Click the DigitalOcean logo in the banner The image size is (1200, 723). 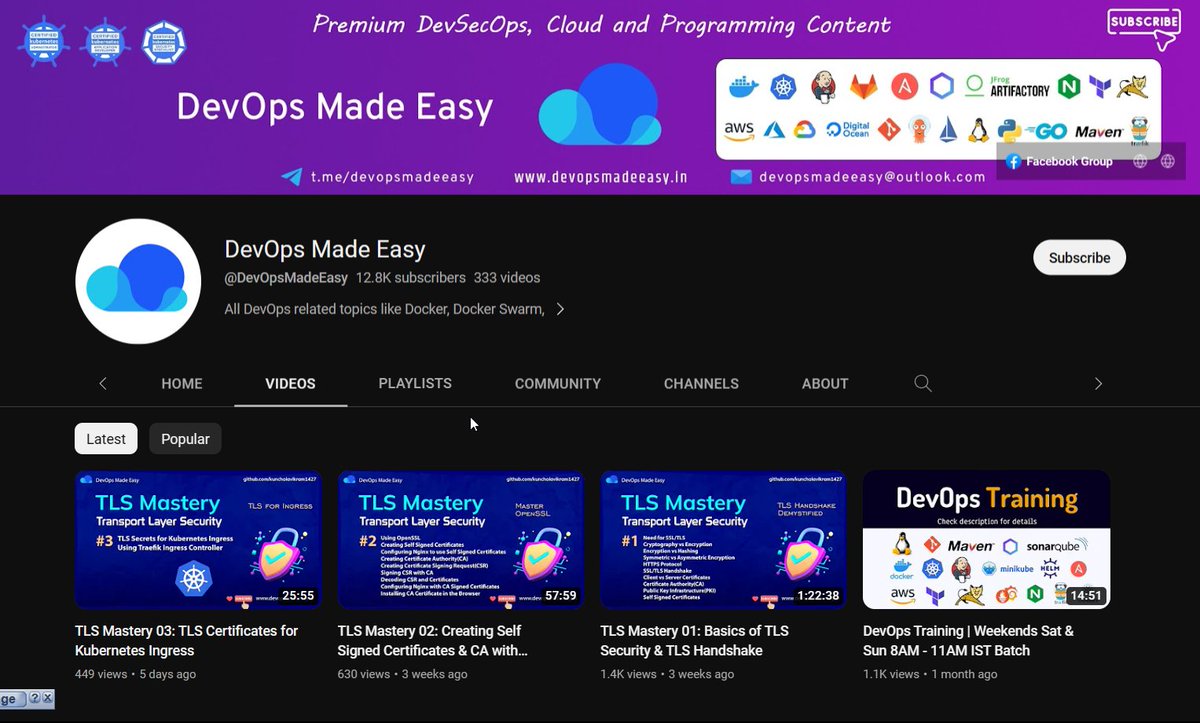coord(848,130)
